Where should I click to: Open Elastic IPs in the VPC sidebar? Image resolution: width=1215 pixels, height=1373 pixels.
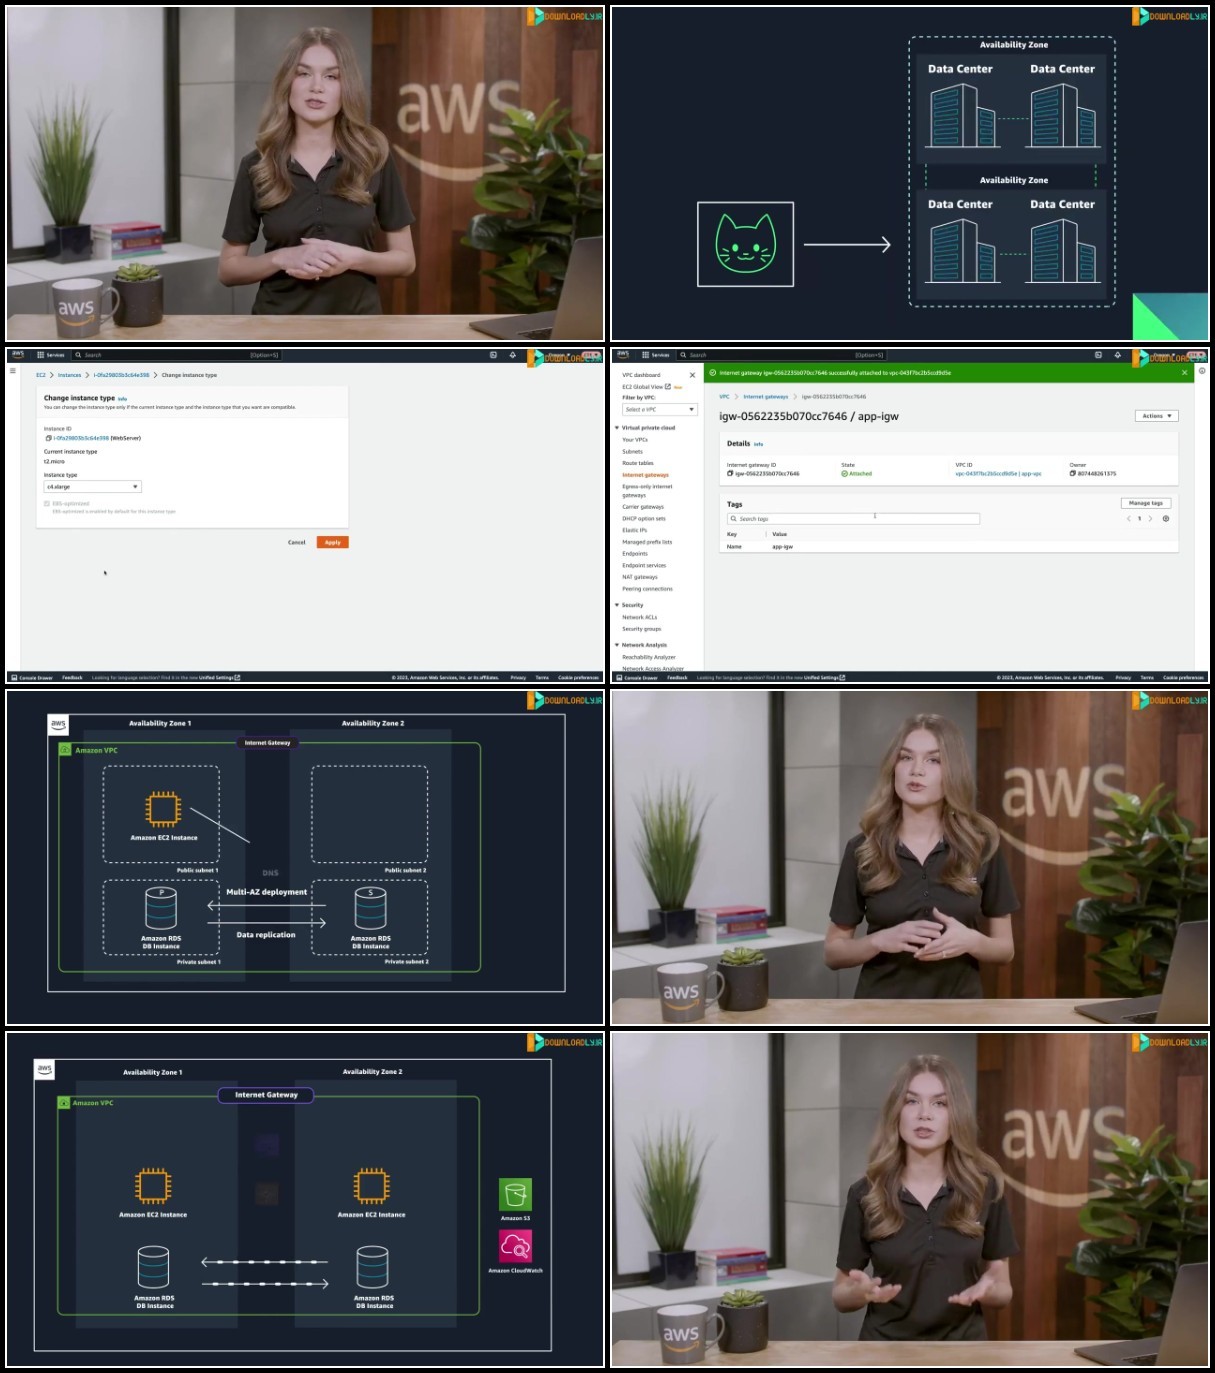pyautogui.click(x=635, y=530)
